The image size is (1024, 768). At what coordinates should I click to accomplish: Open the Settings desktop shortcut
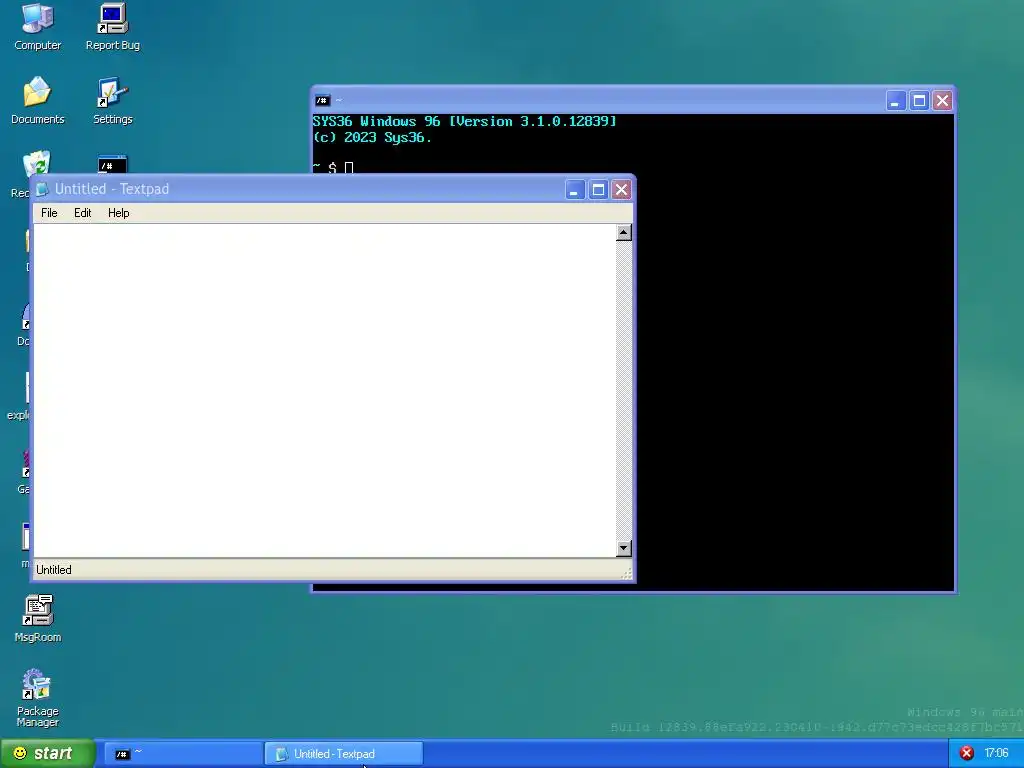pos(112,101)
